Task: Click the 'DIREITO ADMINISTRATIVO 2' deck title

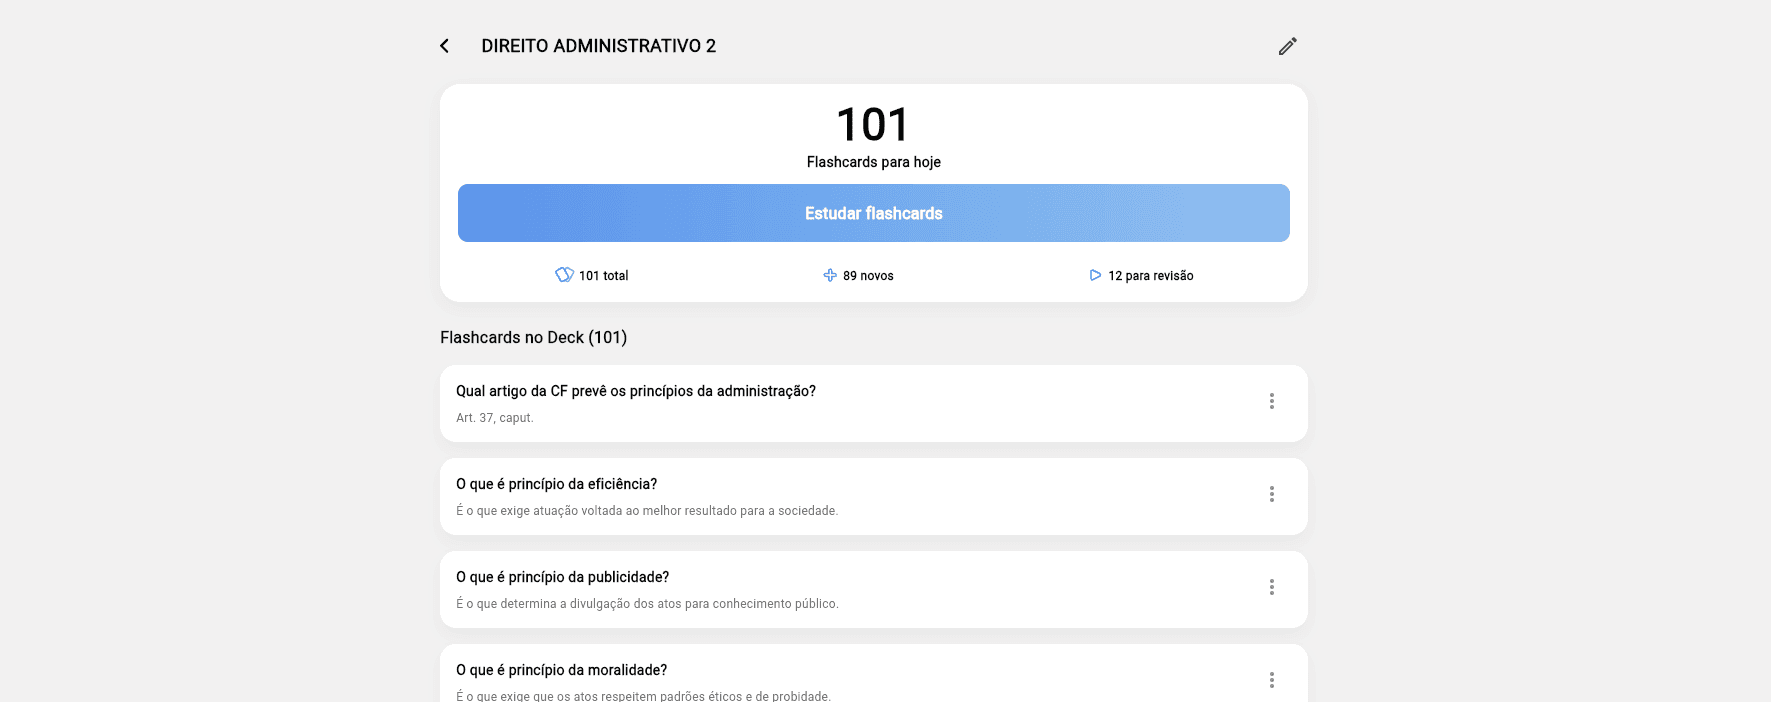Action: 599,46
